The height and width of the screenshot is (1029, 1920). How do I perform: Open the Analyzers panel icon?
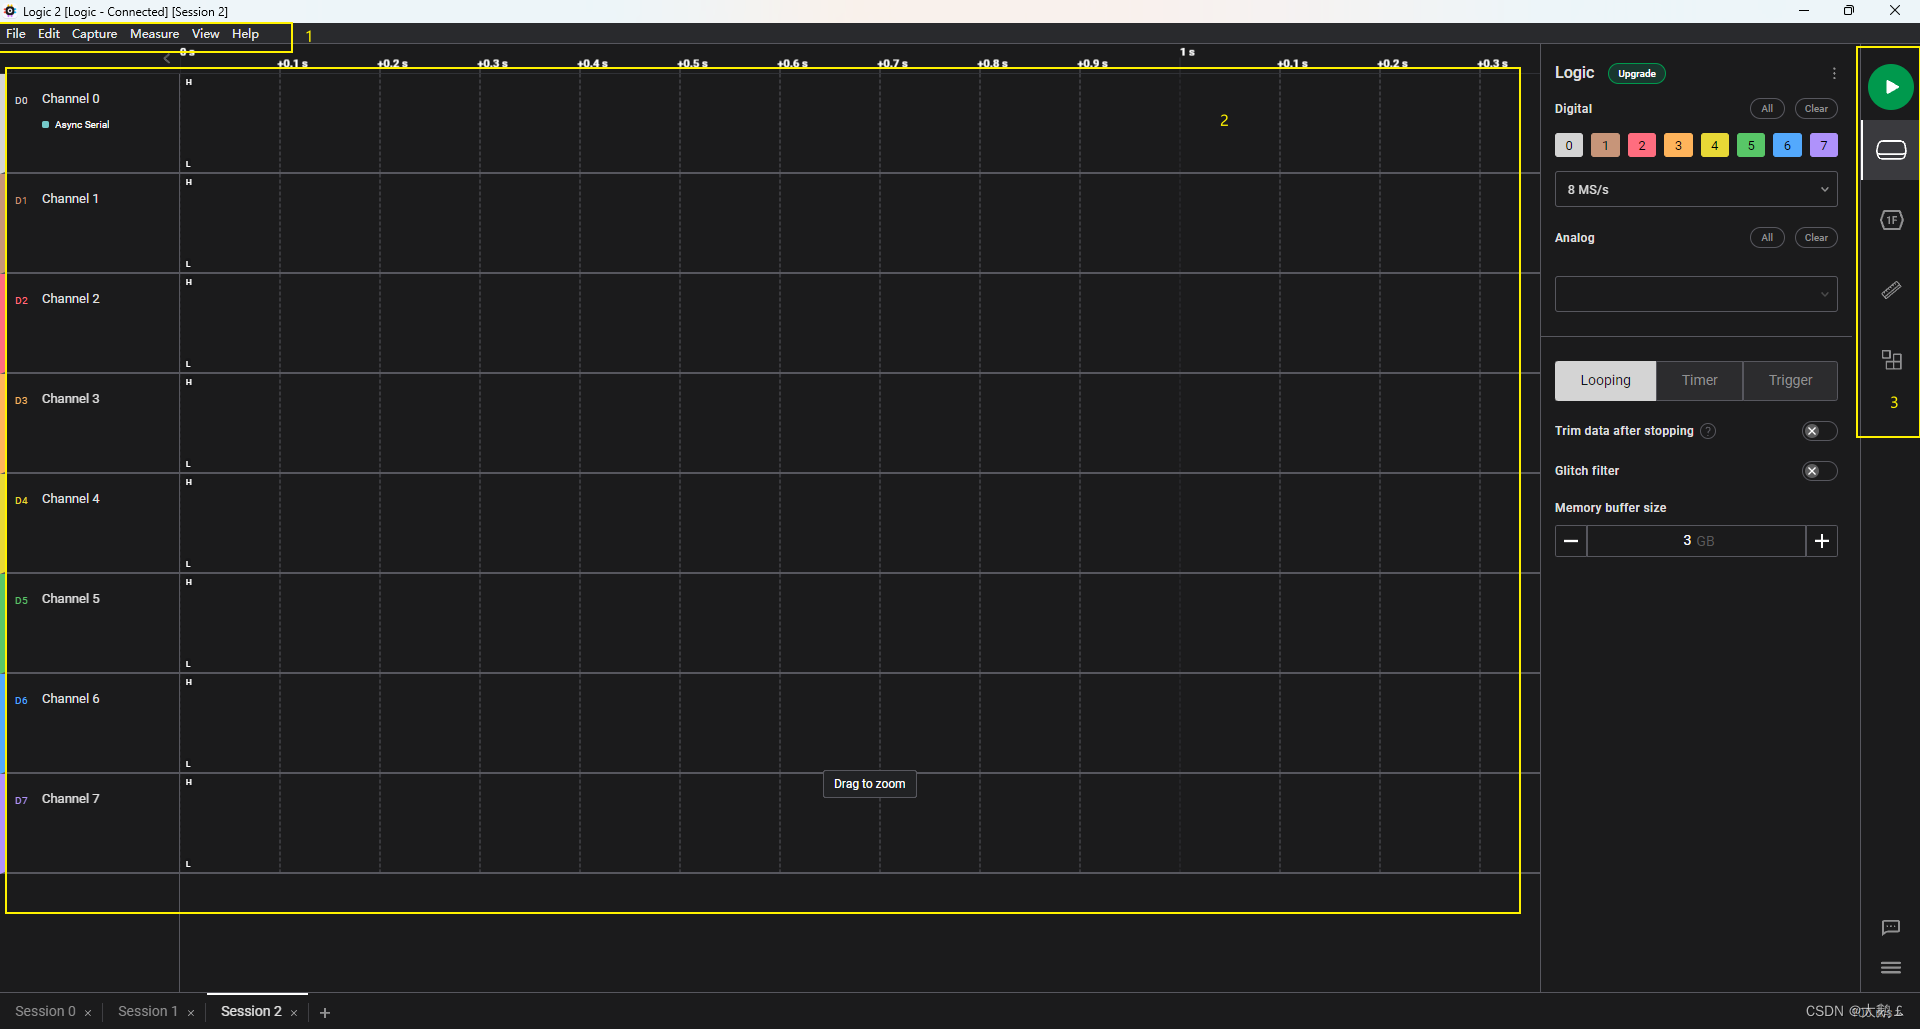(x=1891, y=220)
